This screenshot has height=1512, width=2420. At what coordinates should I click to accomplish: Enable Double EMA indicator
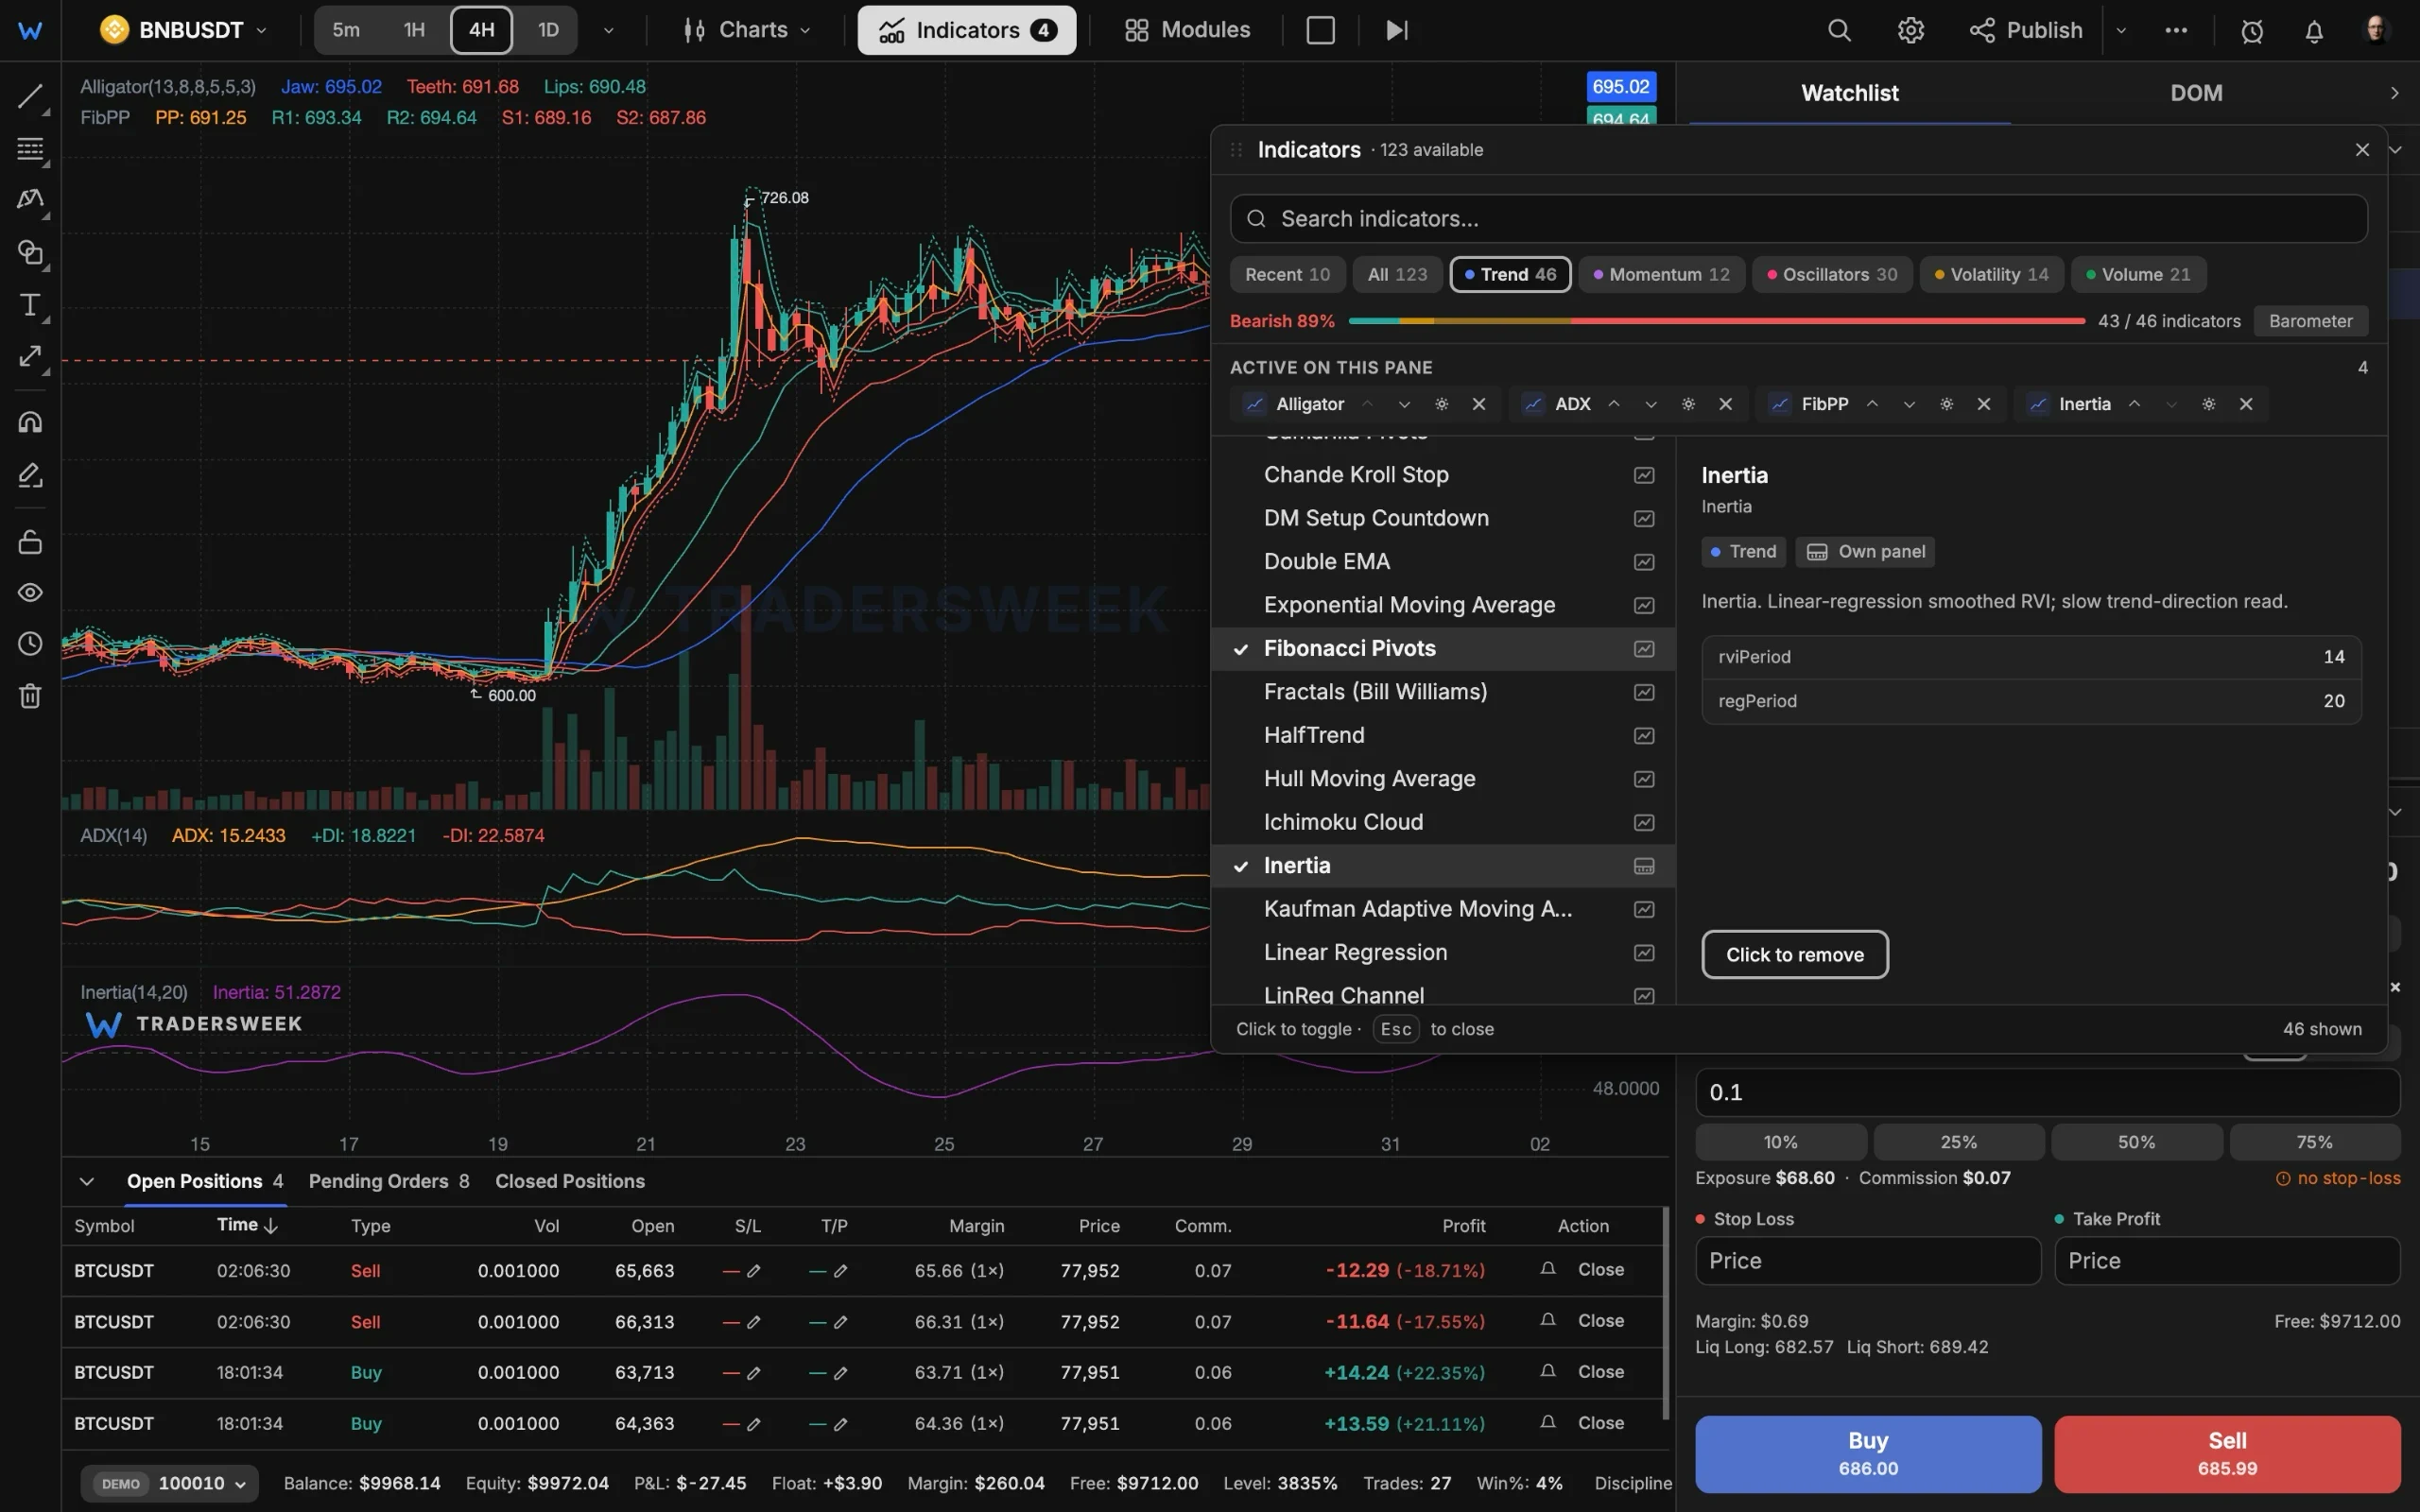[x=1442, y=562]
